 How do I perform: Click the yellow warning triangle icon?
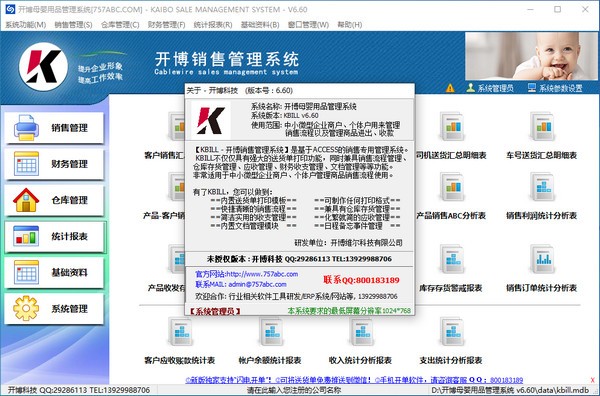coord(450,88)
